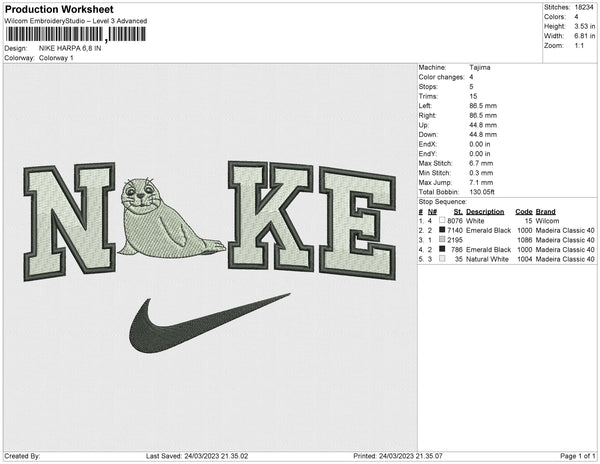This screenshot has width=600, height=464.
Task: Click the embroidered seal in the design
Action: tap(171, 217)
